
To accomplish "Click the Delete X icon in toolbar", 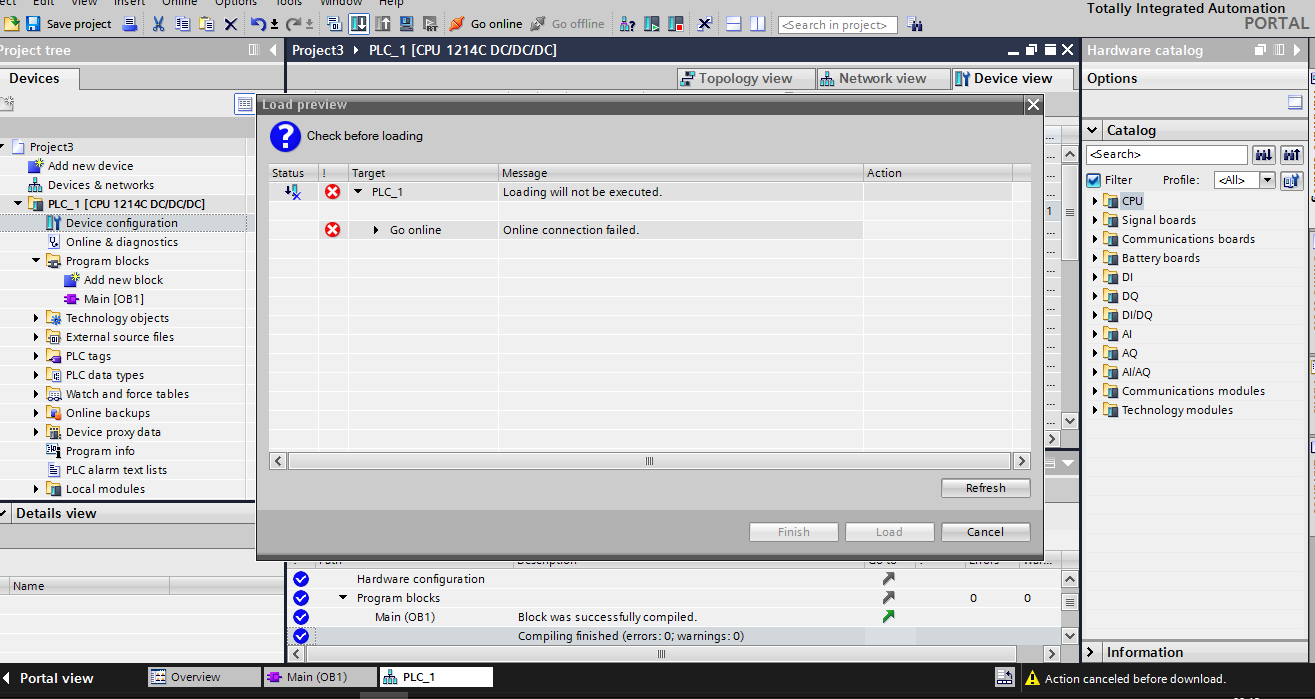I will tap(230, 24).
